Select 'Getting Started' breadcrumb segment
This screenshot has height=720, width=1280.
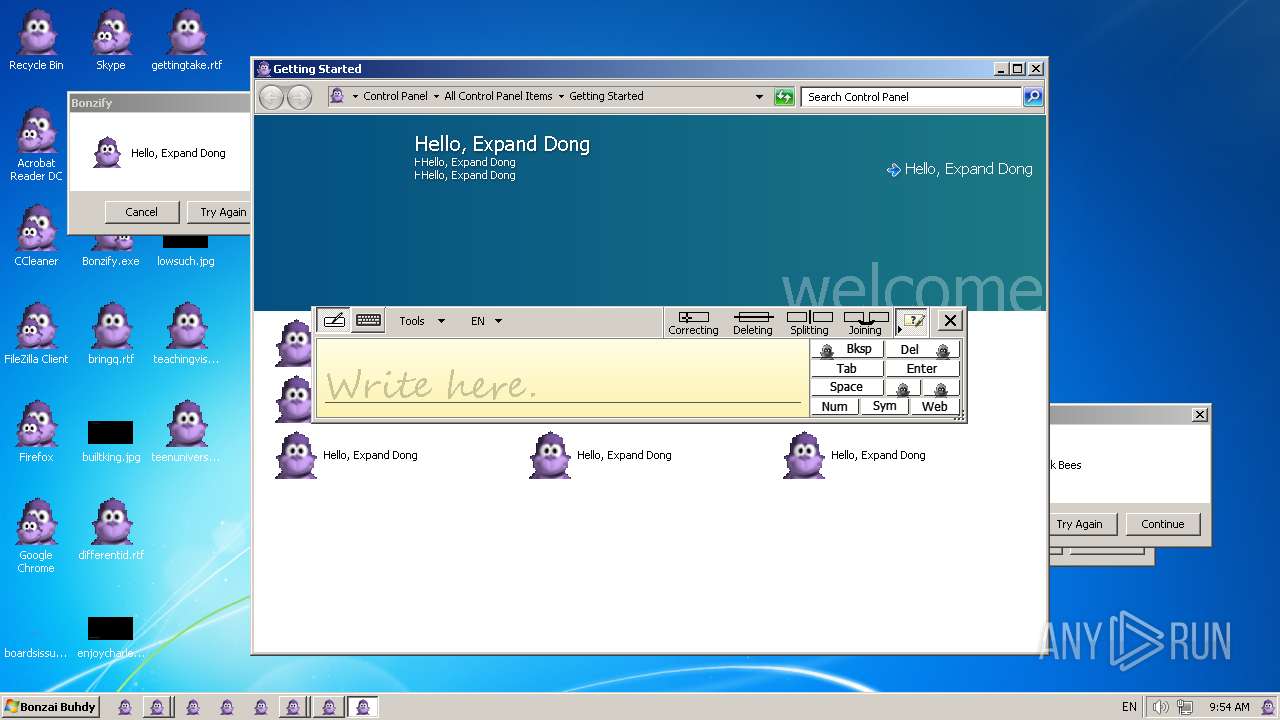click(606, 97)
